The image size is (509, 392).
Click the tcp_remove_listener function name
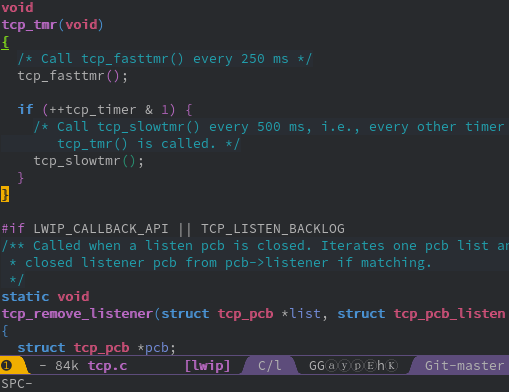pos(77,314)
